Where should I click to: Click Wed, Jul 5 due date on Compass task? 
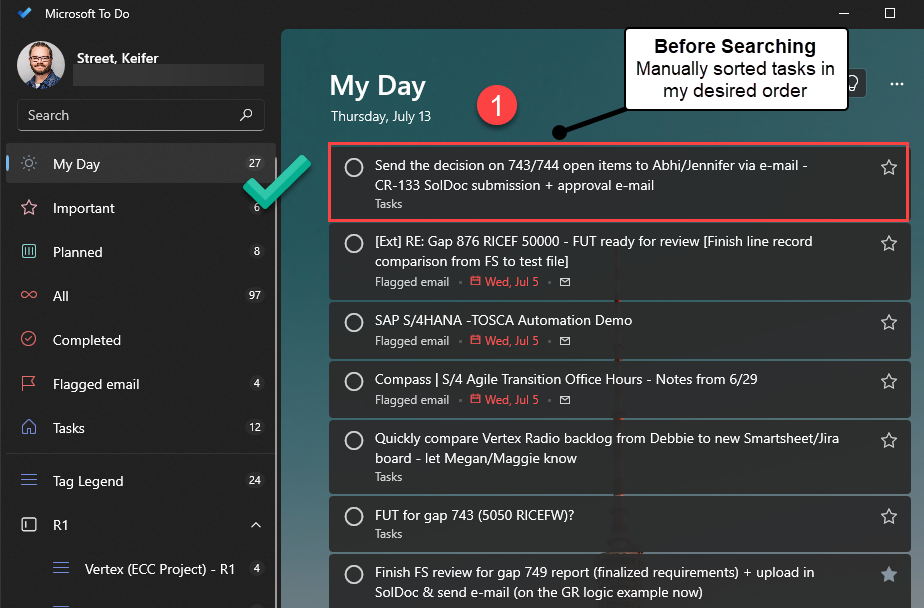504,399
